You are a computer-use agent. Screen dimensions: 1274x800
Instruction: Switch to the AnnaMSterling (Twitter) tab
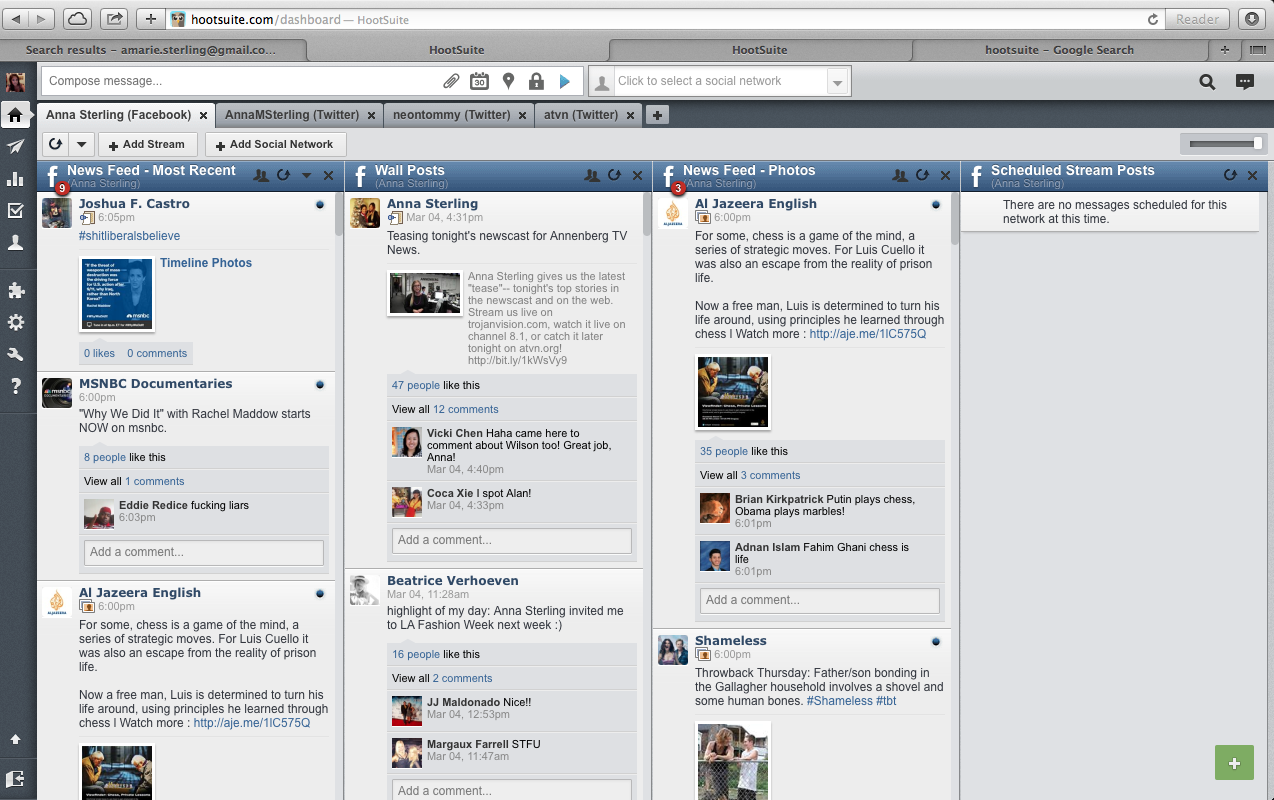click(292, 115)
